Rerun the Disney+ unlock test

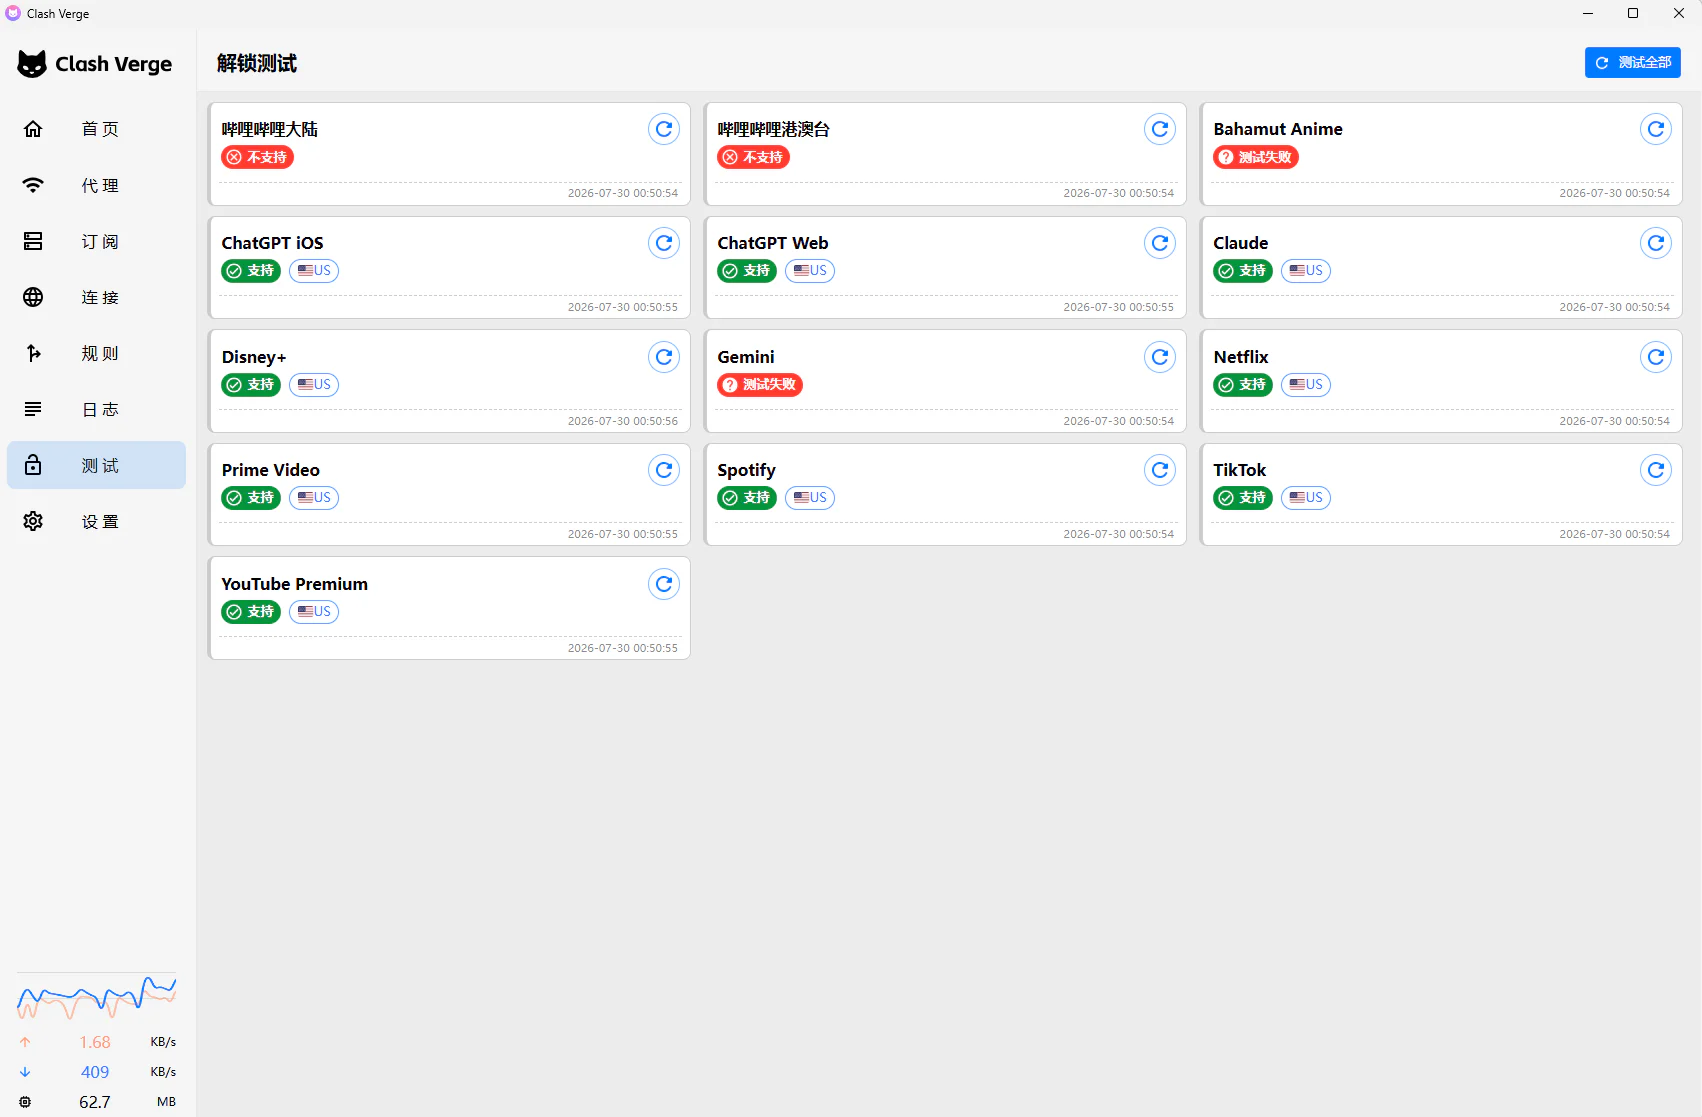click(x=664, y=357)
